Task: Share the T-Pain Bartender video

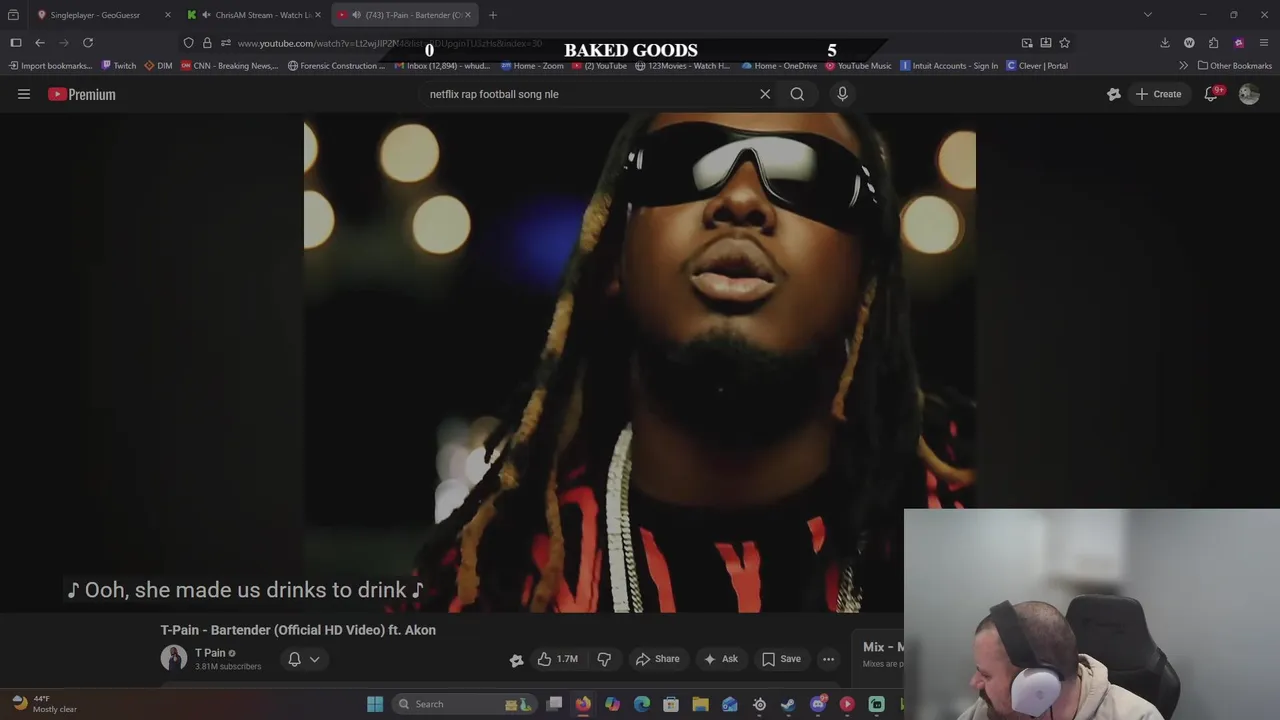Action: point(657,659)
